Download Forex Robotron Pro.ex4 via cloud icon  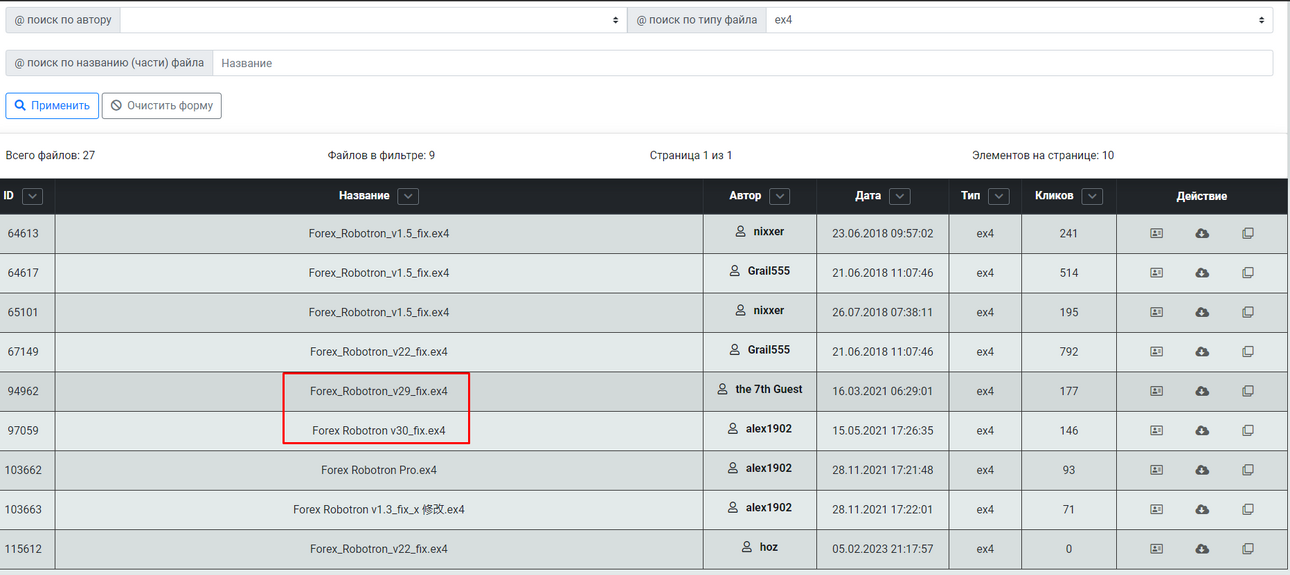(1202, 470)
